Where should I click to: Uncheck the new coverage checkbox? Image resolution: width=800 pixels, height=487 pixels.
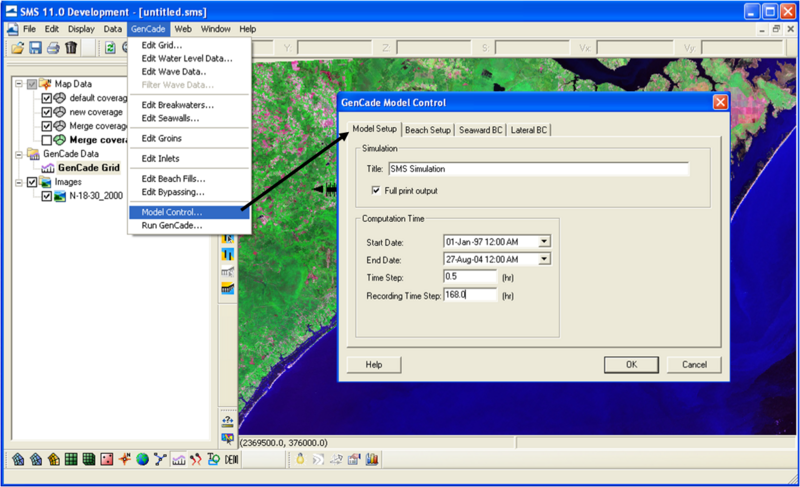click(x=46, y=112)
